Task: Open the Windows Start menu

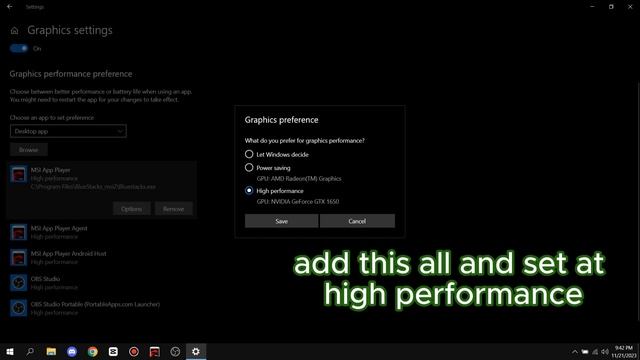Action: click(10, 351)
